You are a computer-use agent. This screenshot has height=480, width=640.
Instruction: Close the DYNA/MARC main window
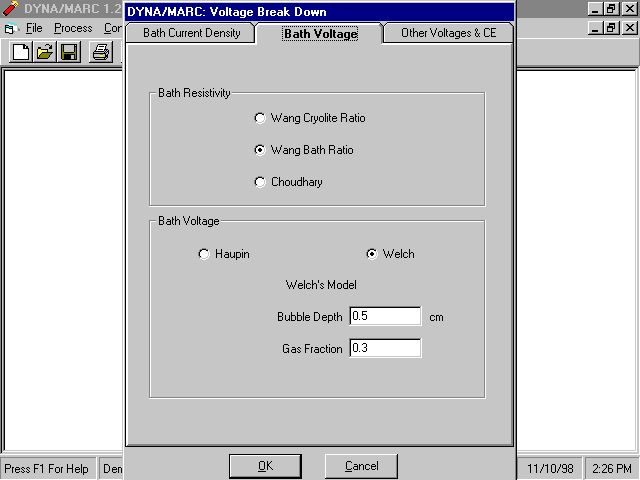629,9
